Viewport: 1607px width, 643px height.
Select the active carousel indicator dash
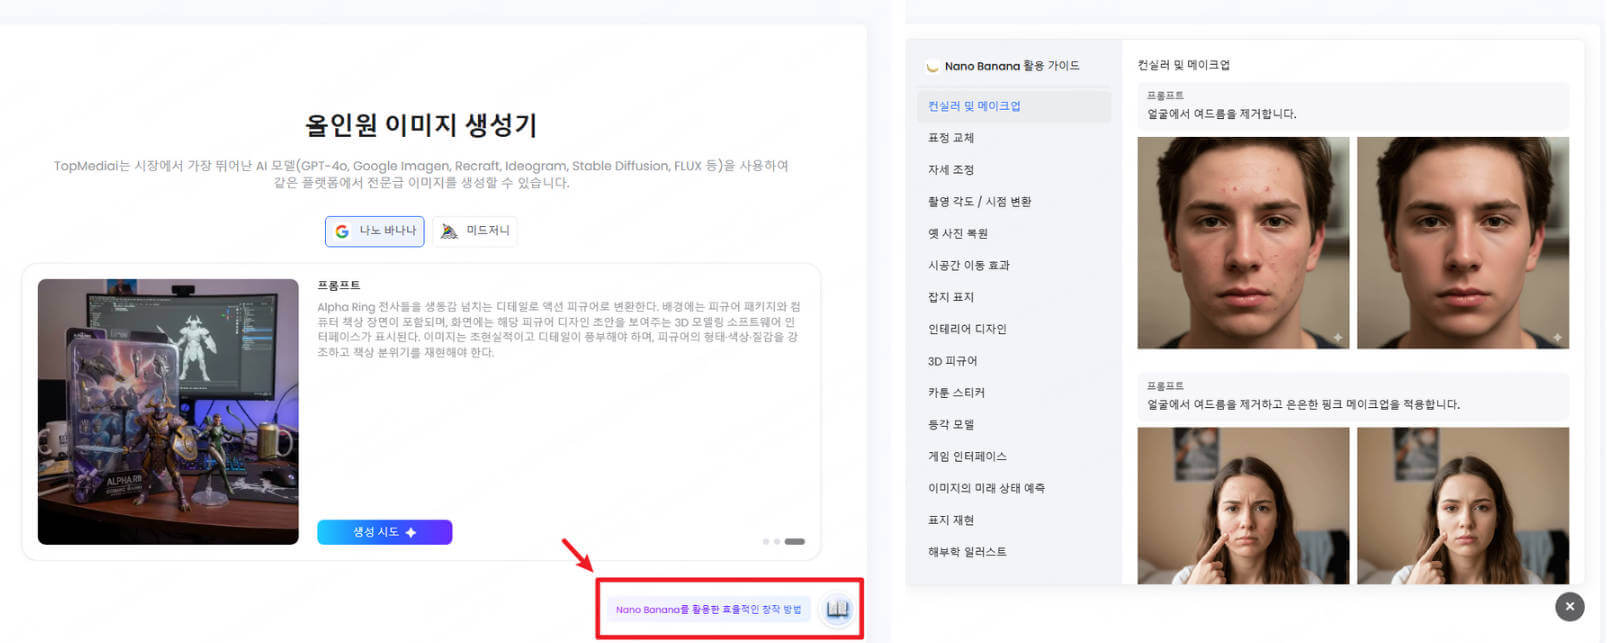(x=795, y=541)
